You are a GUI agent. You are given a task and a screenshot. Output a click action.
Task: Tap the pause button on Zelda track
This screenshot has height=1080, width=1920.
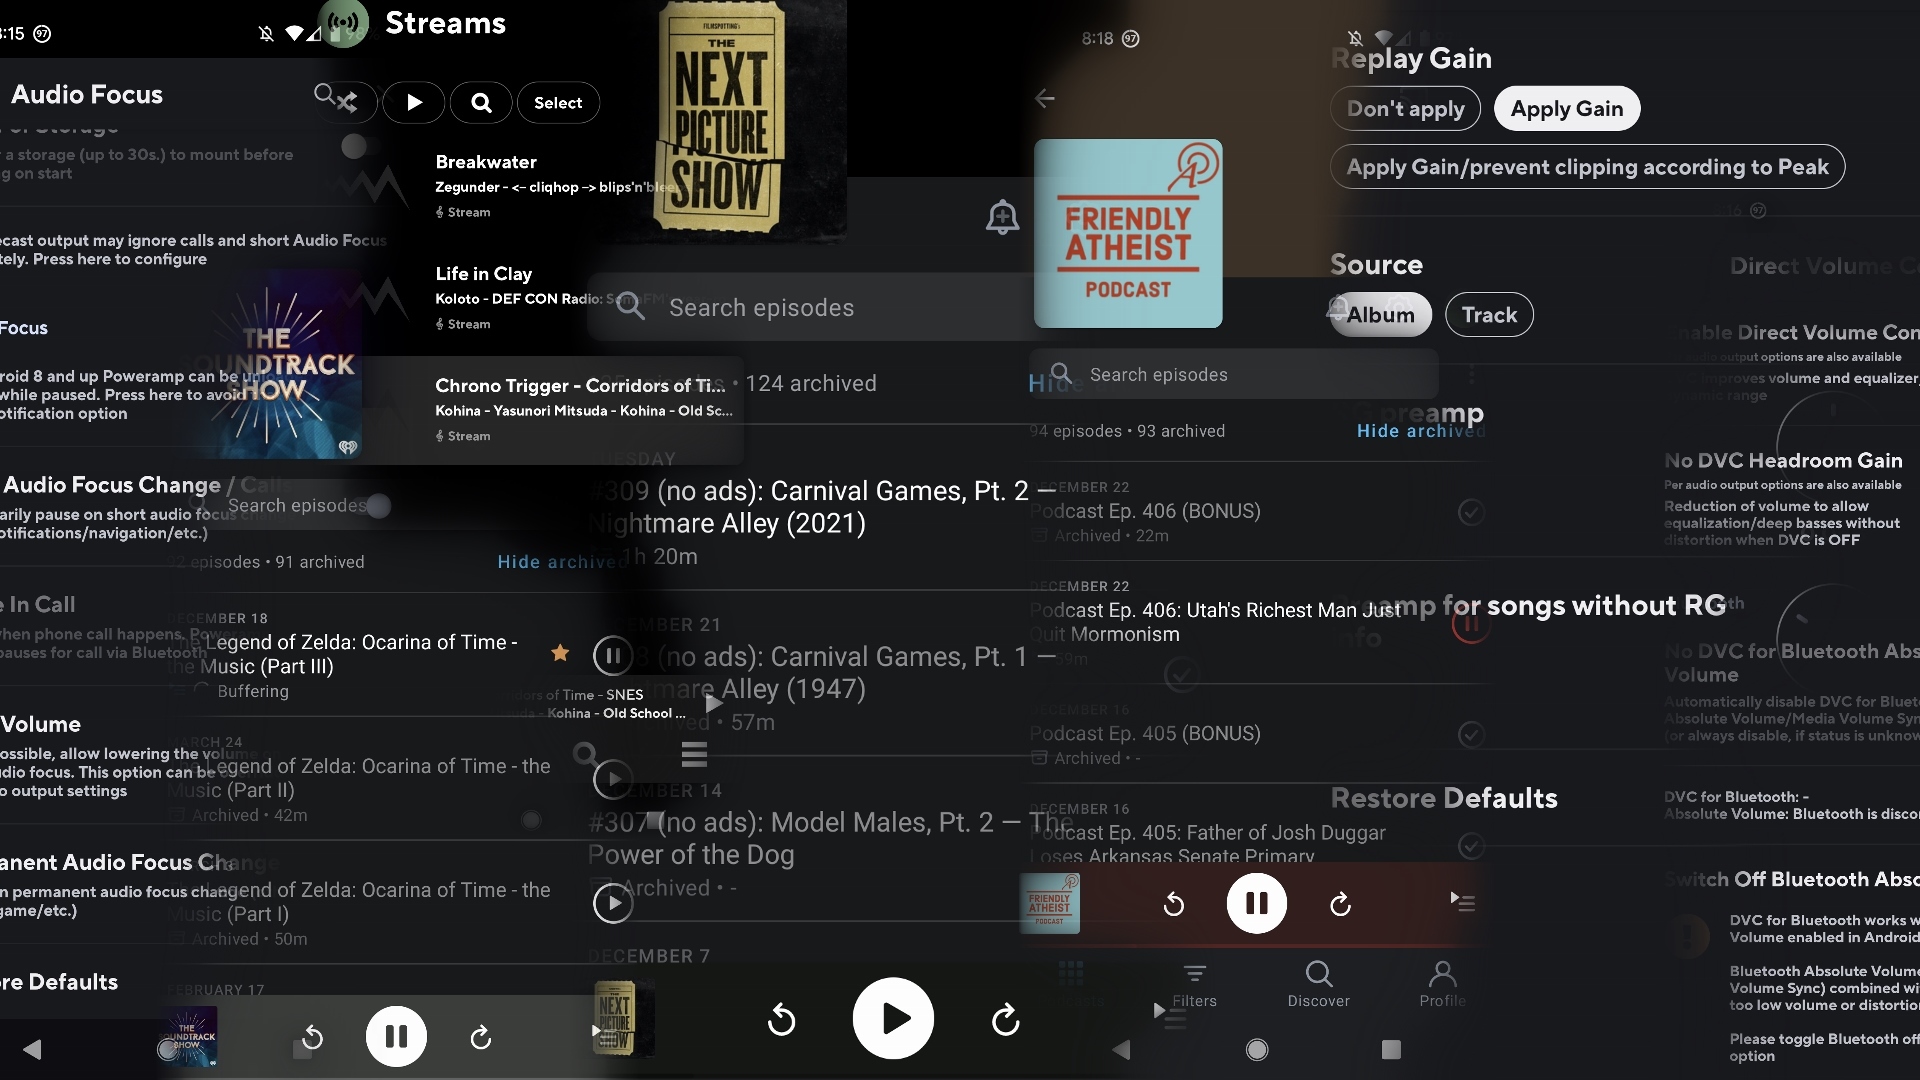[611, 653]
